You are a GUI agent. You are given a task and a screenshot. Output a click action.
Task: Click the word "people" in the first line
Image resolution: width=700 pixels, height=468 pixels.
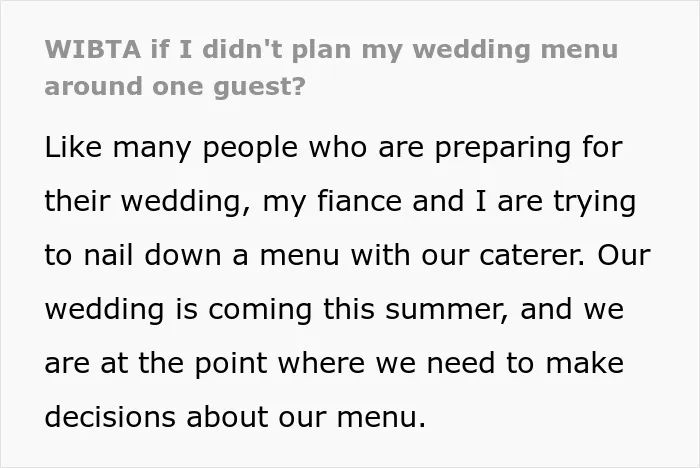(x=250, y=149)
